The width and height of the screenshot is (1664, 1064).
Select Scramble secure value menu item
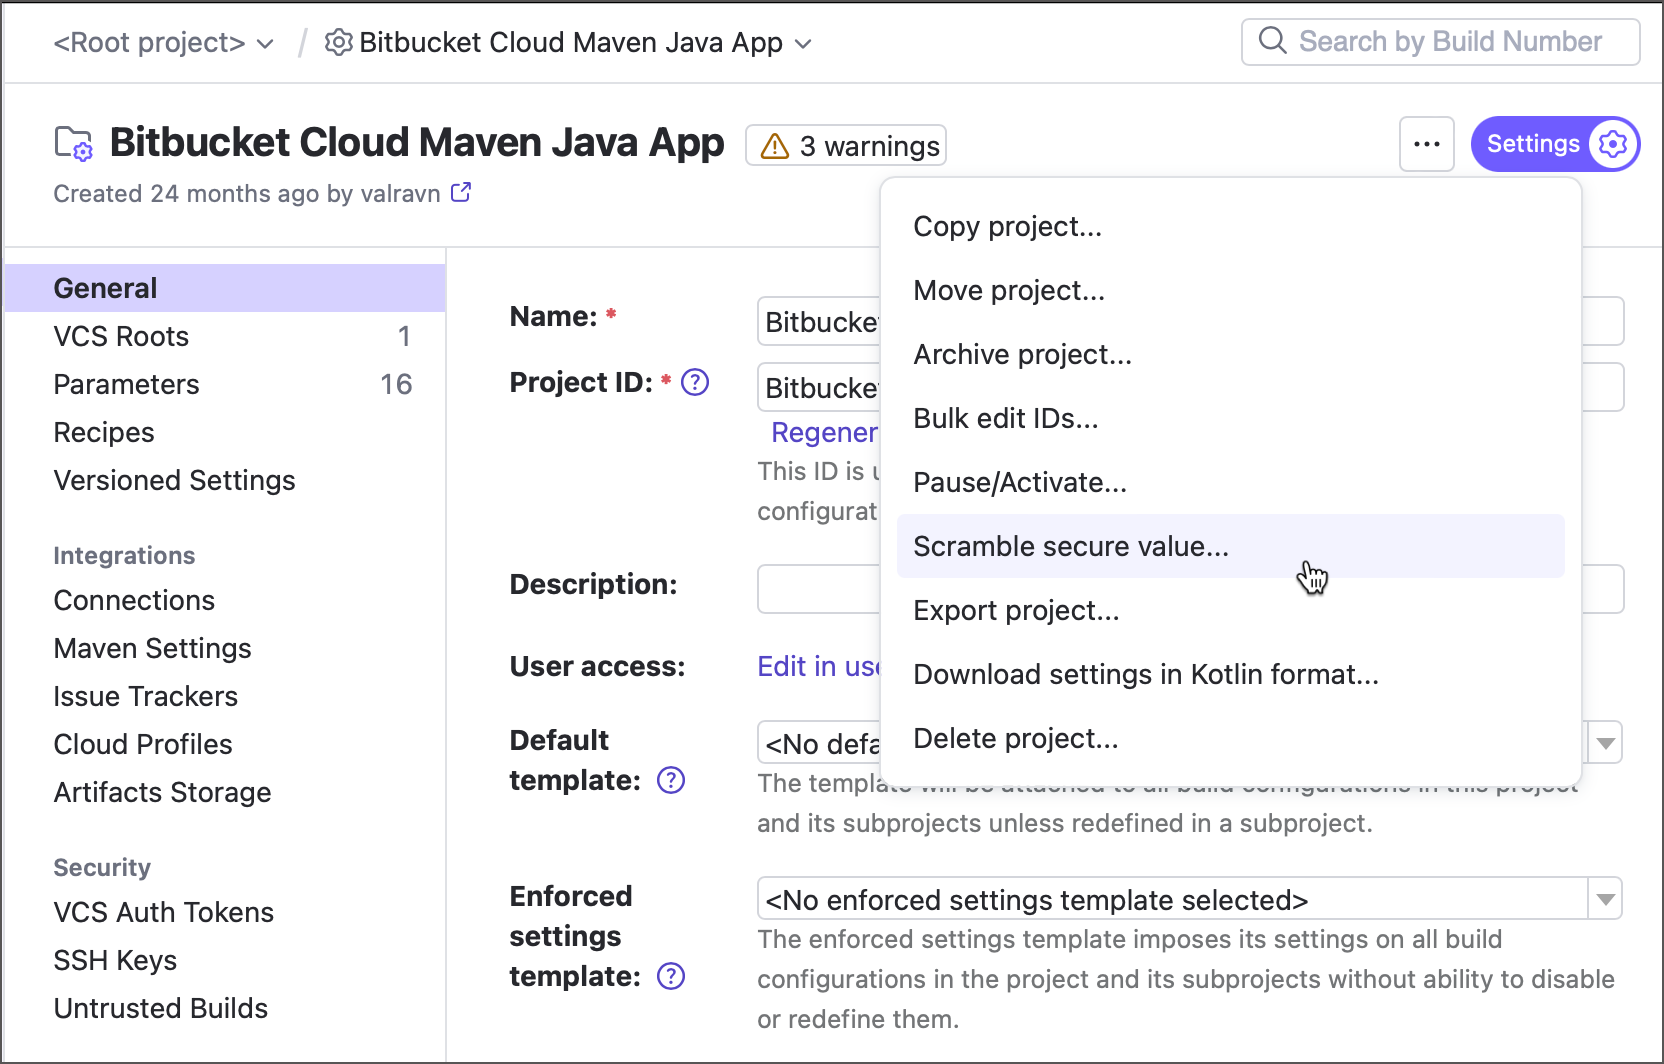click(1071, 546)
